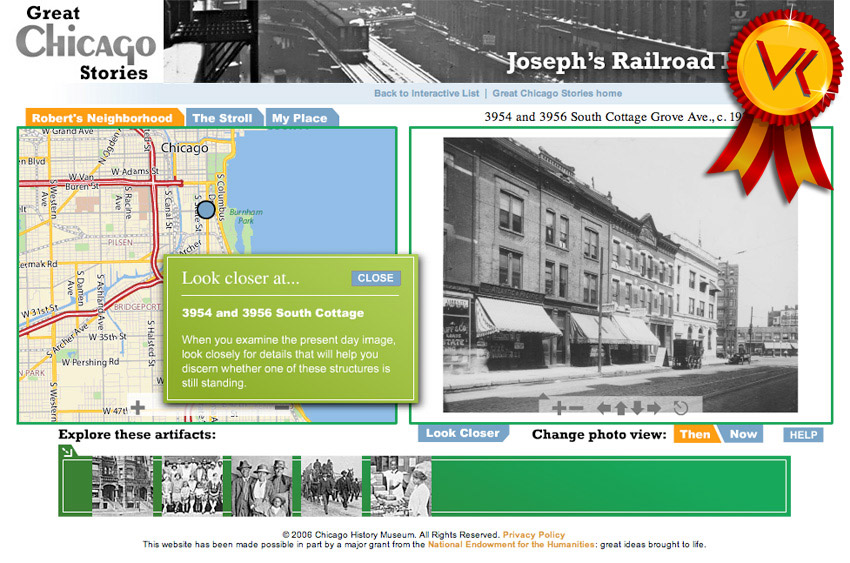Open the HELP button
The width and height of the screenshot is (850, 563).
pyautogui.click(x=803, y=435)
